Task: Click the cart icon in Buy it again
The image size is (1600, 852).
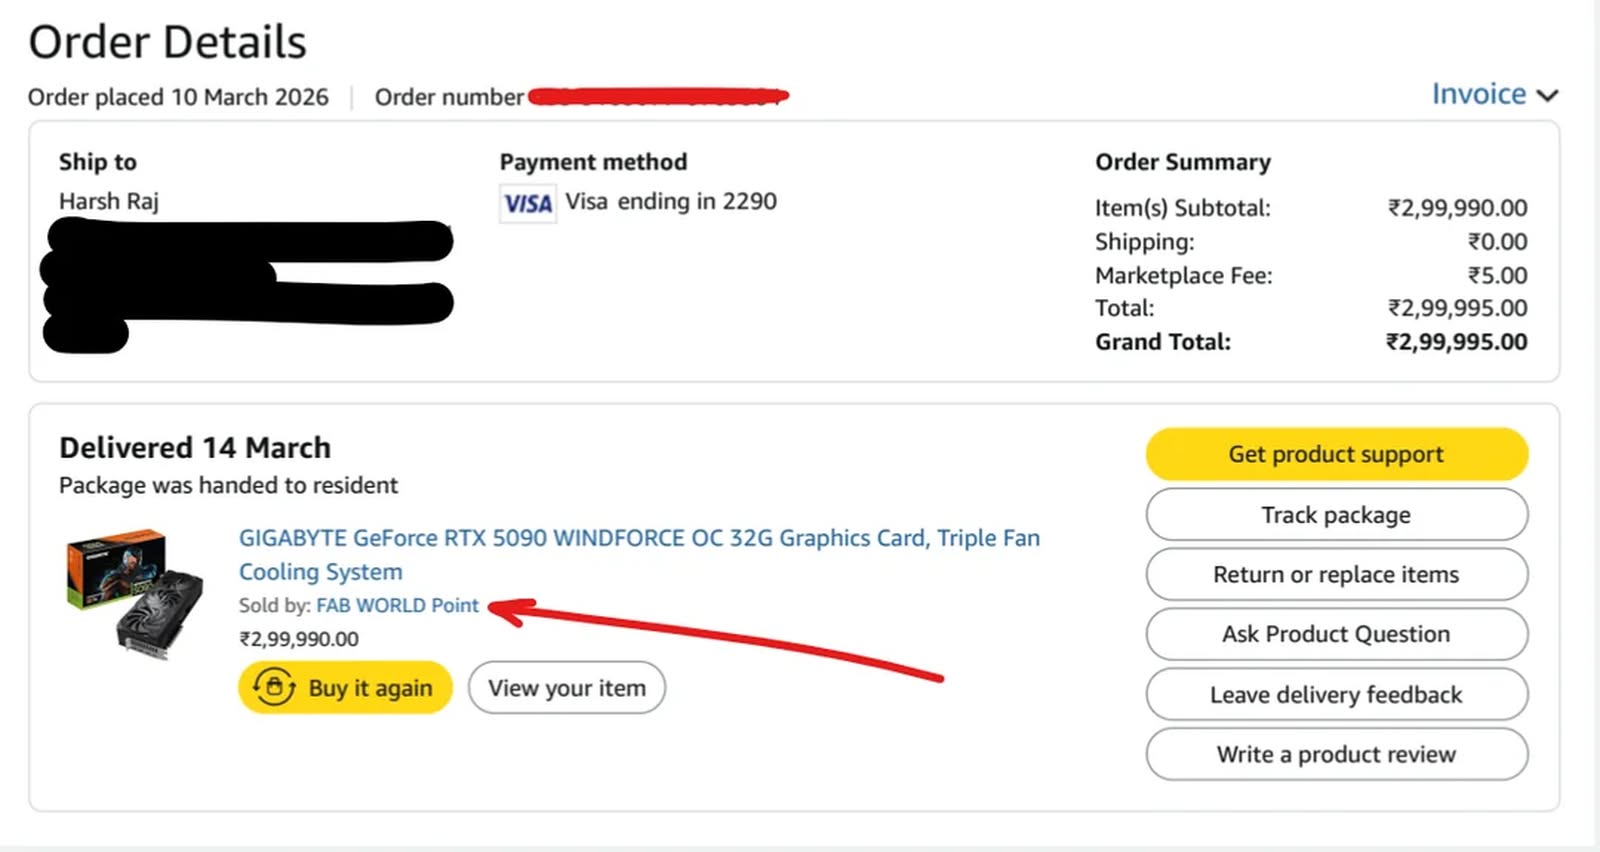Action: coord(274,688)
